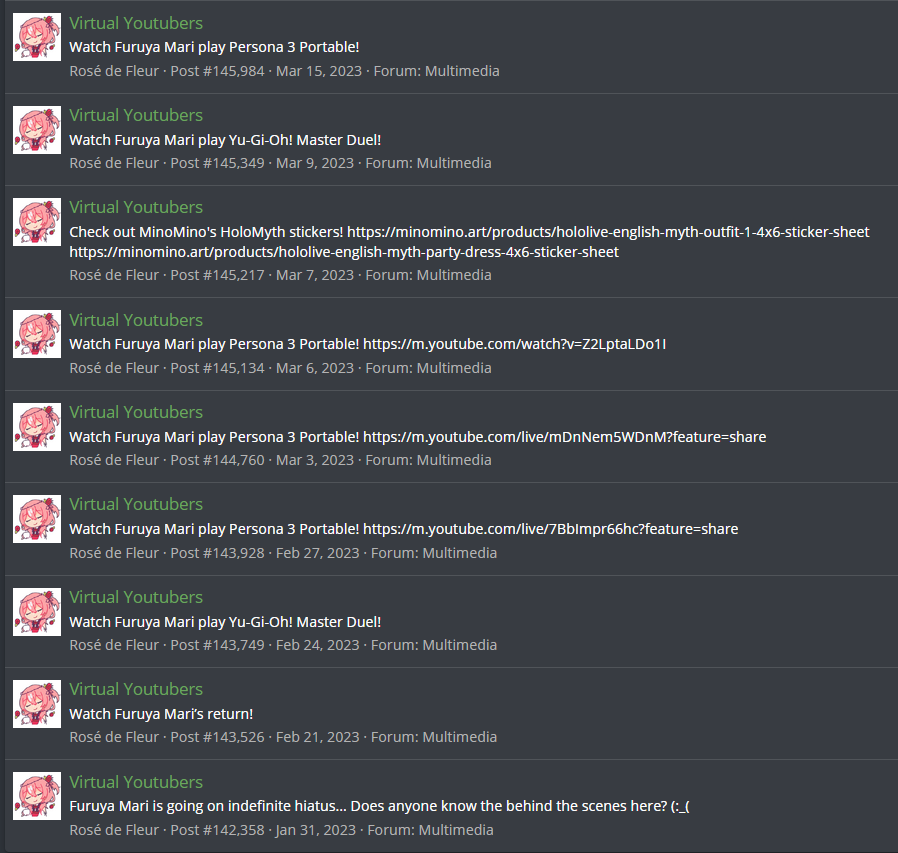Open the 'Watch Furuya Mari's return!' post
898x853 pixels.
coord(161,714)
